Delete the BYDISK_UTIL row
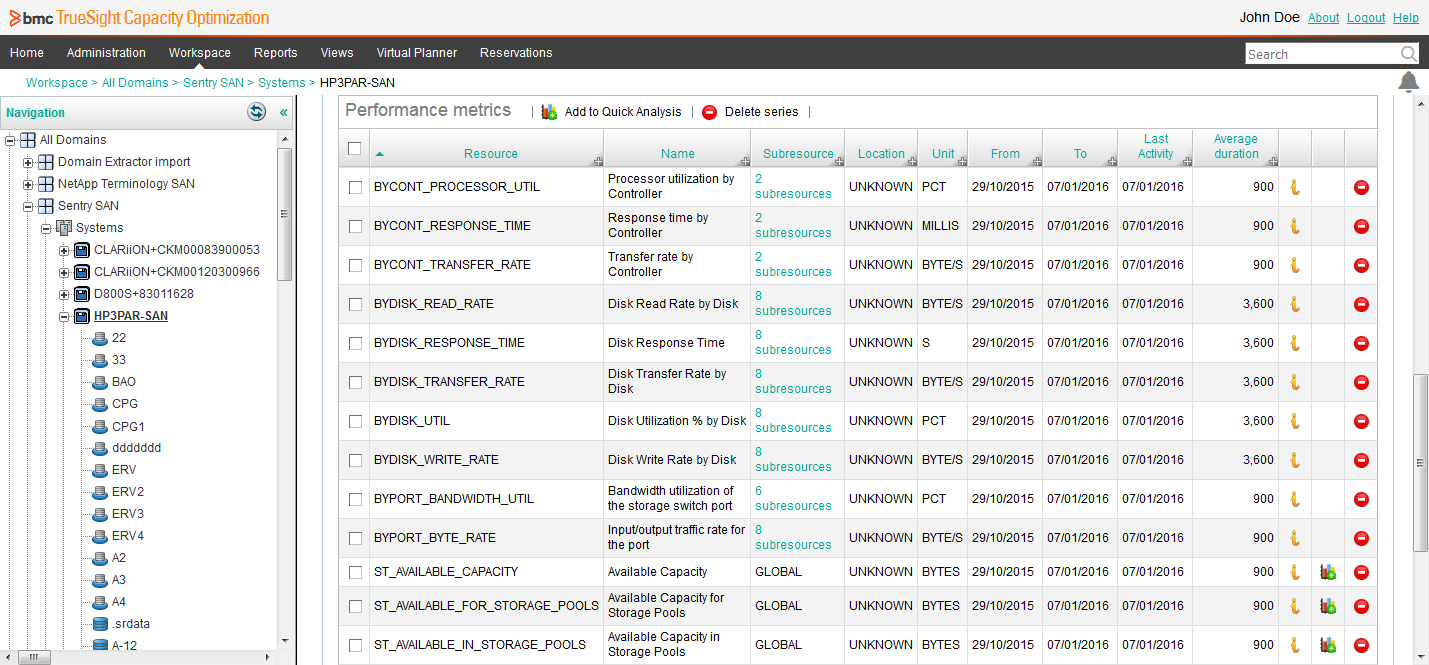Viewport: 1429px width, 665px height. point(1361,421)
